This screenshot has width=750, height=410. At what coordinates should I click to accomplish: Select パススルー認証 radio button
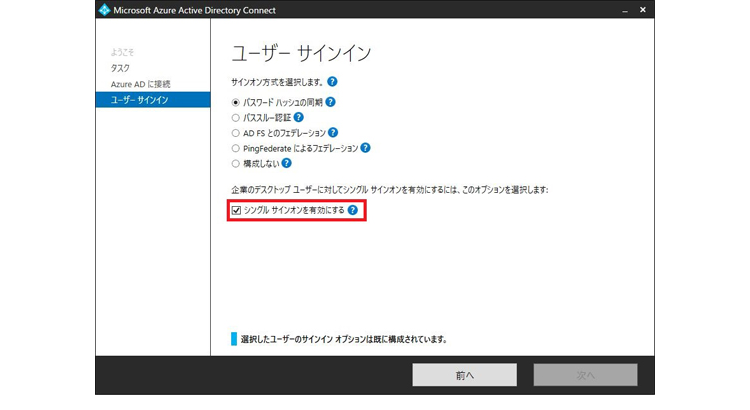coord(235,118)
